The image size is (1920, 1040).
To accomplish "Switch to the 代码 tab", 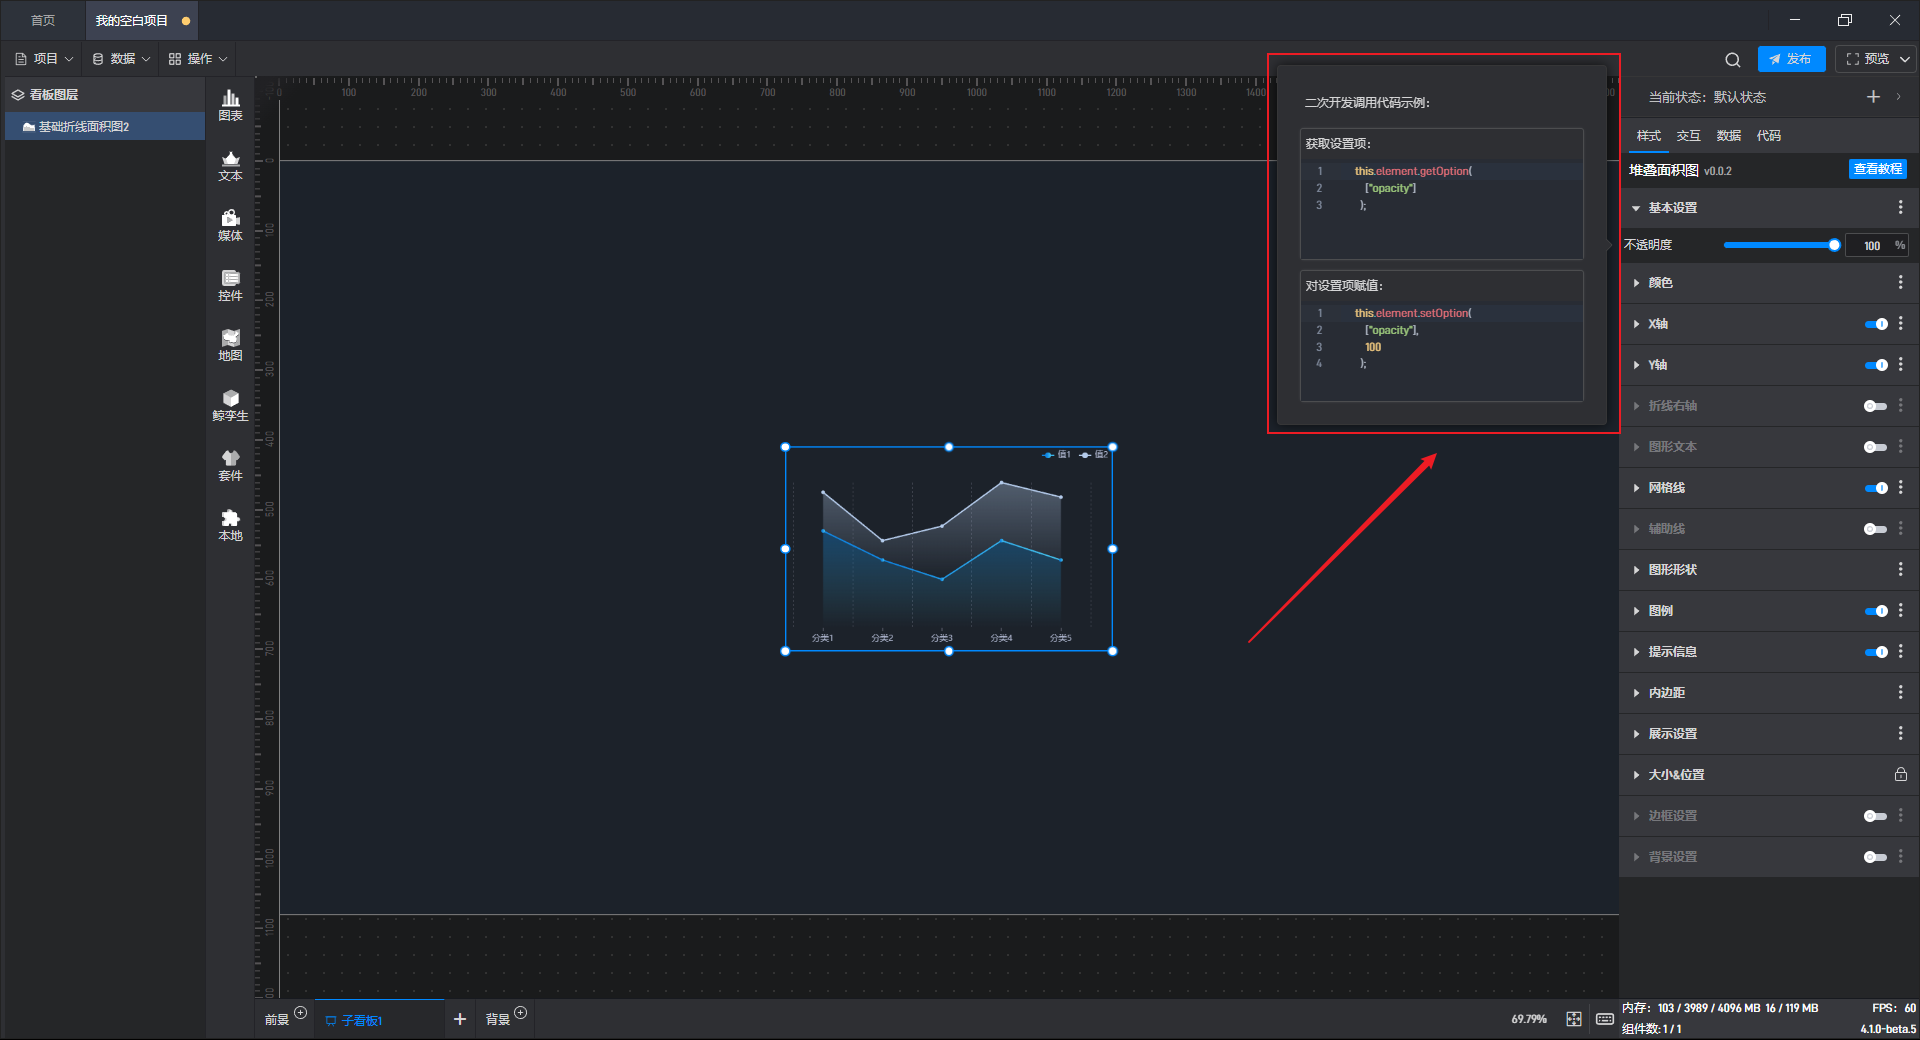I will coord(1769,136).
